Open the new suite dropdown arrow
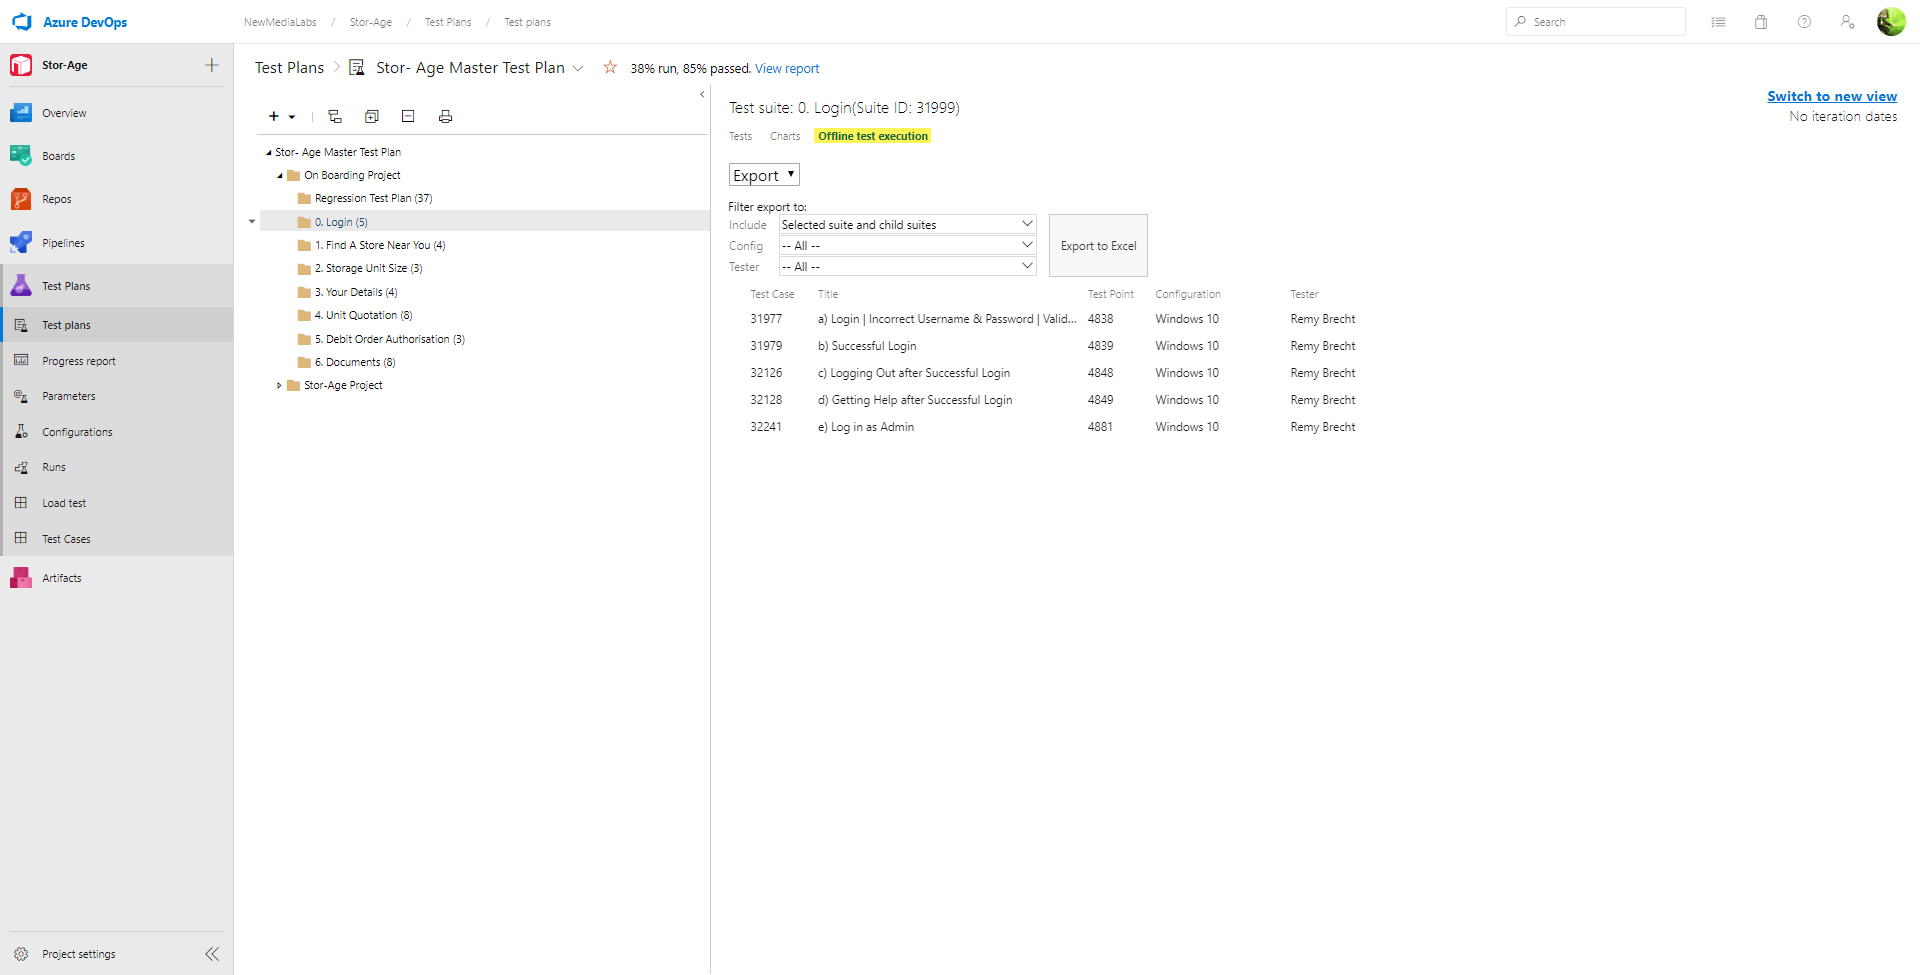 tap(292, 117)
